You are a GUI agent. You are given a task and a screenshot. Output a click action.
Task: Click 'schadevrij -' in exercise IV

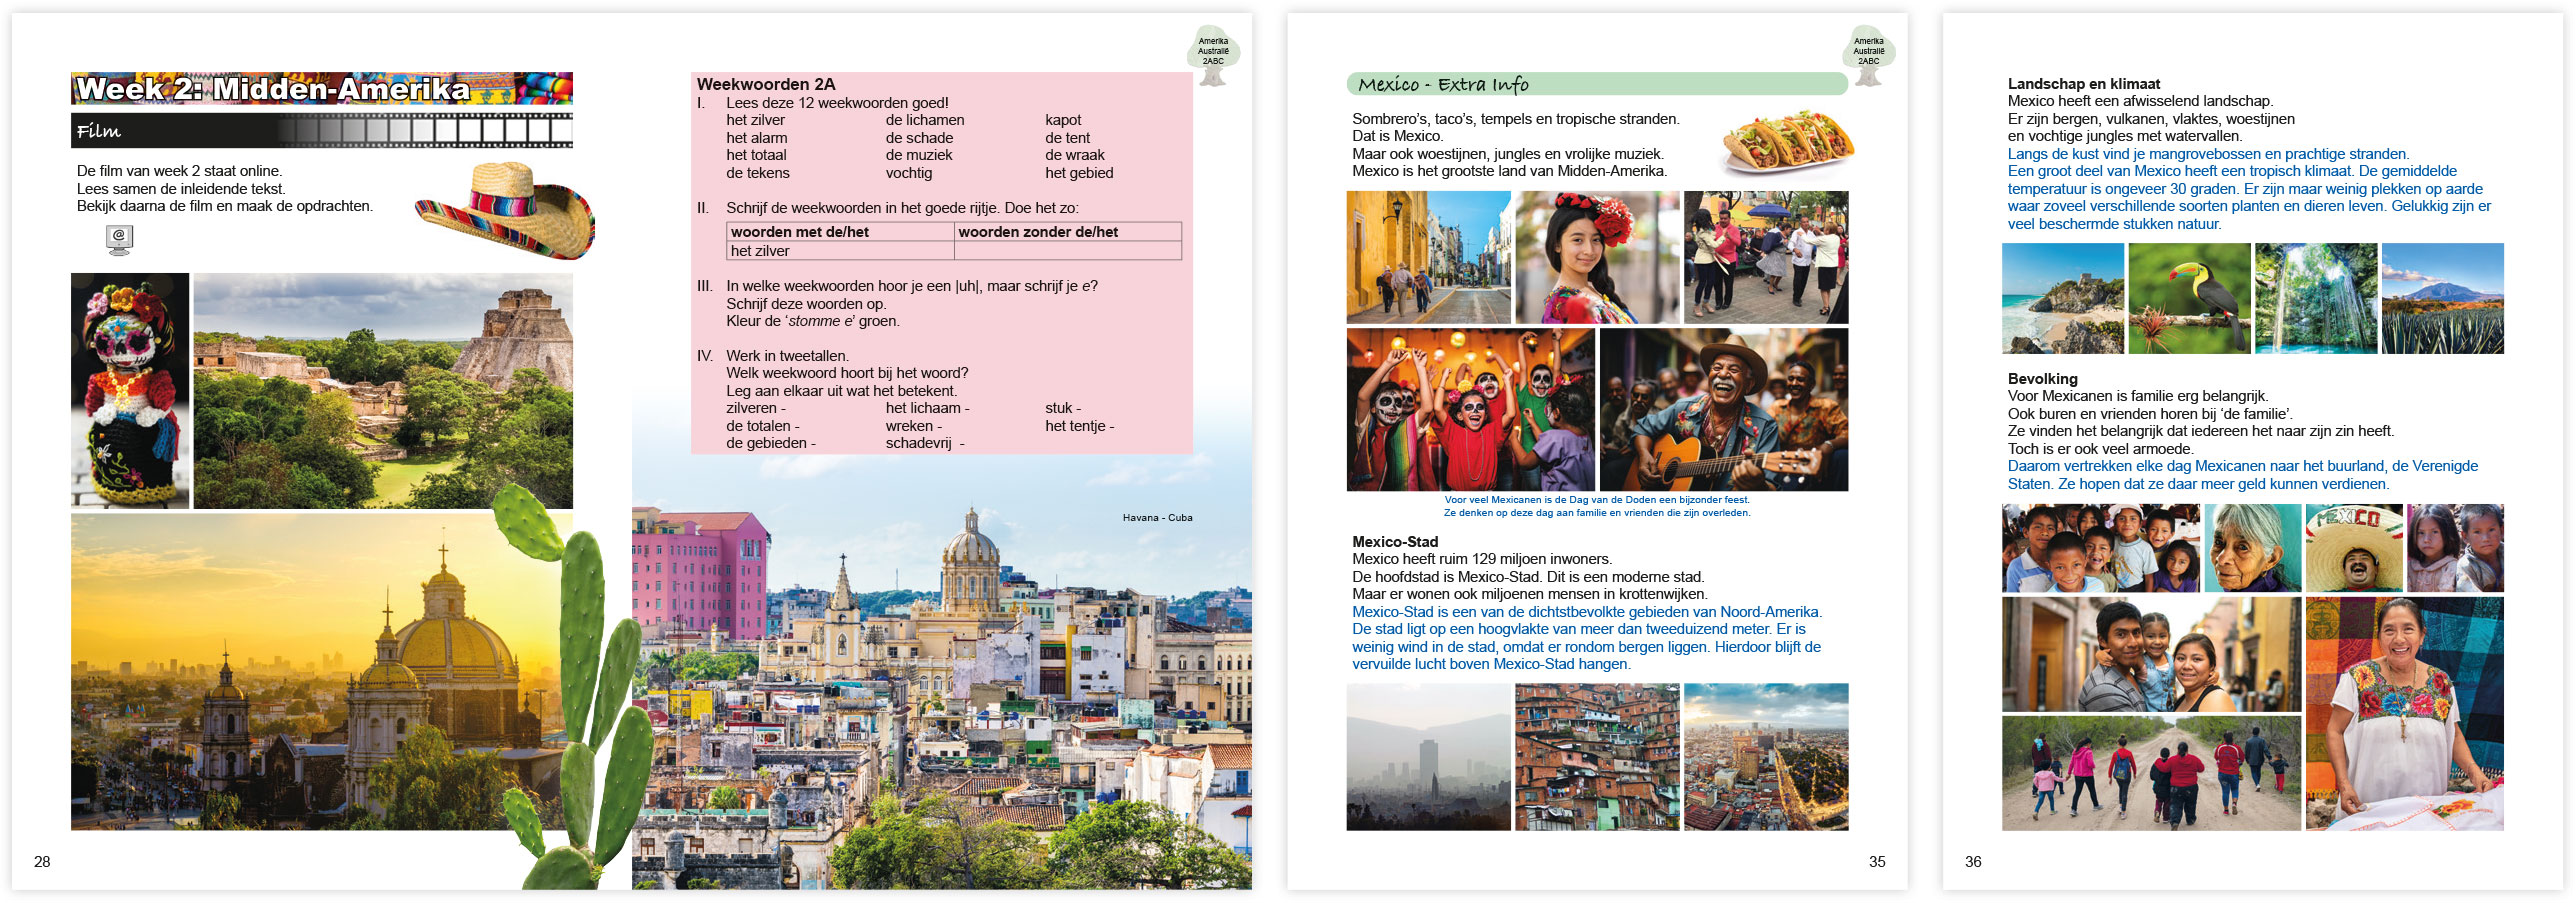(x=925, y=443)
